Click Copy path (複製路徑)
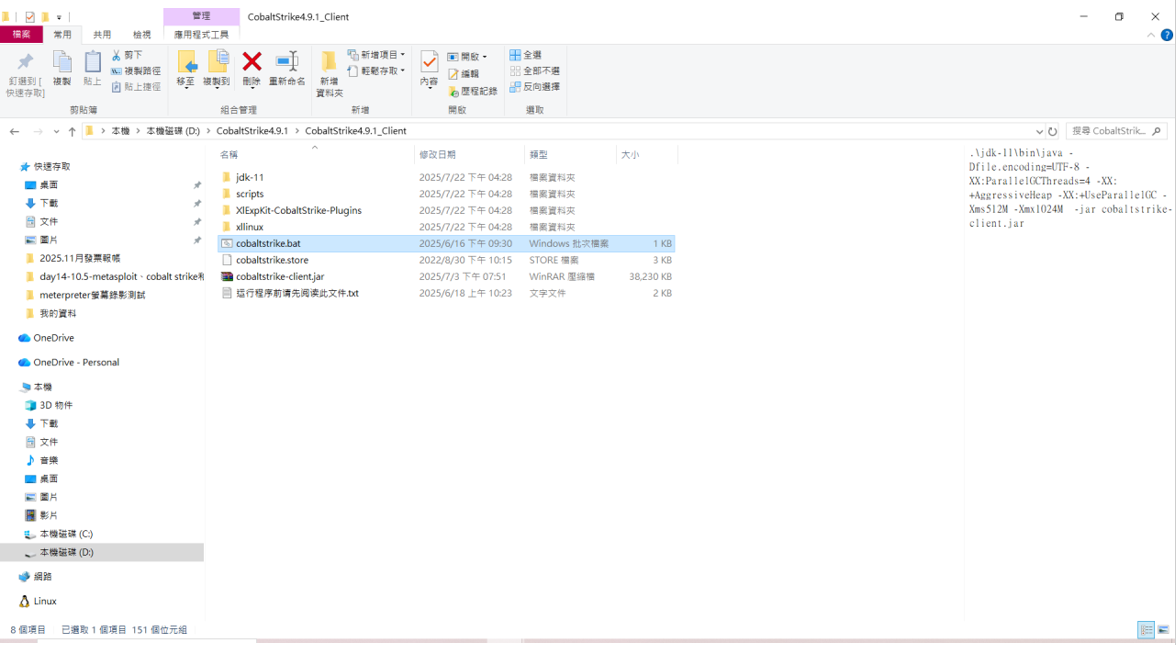1176x645 pixels. coord(136,70)
